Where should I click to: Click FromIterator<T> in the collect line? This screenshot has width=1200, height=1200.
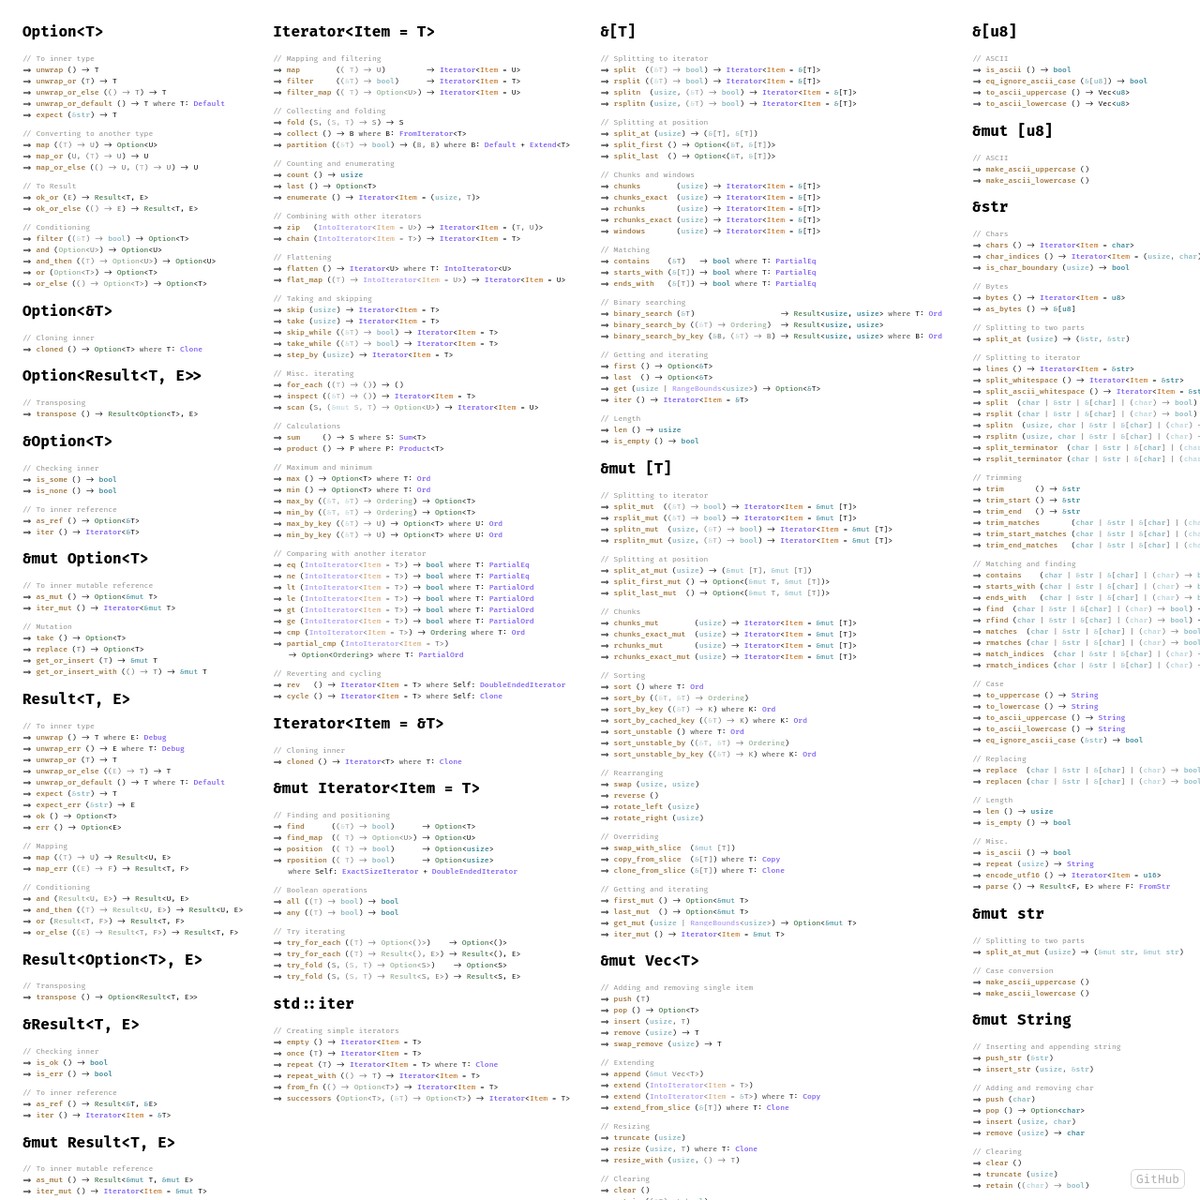432,133
